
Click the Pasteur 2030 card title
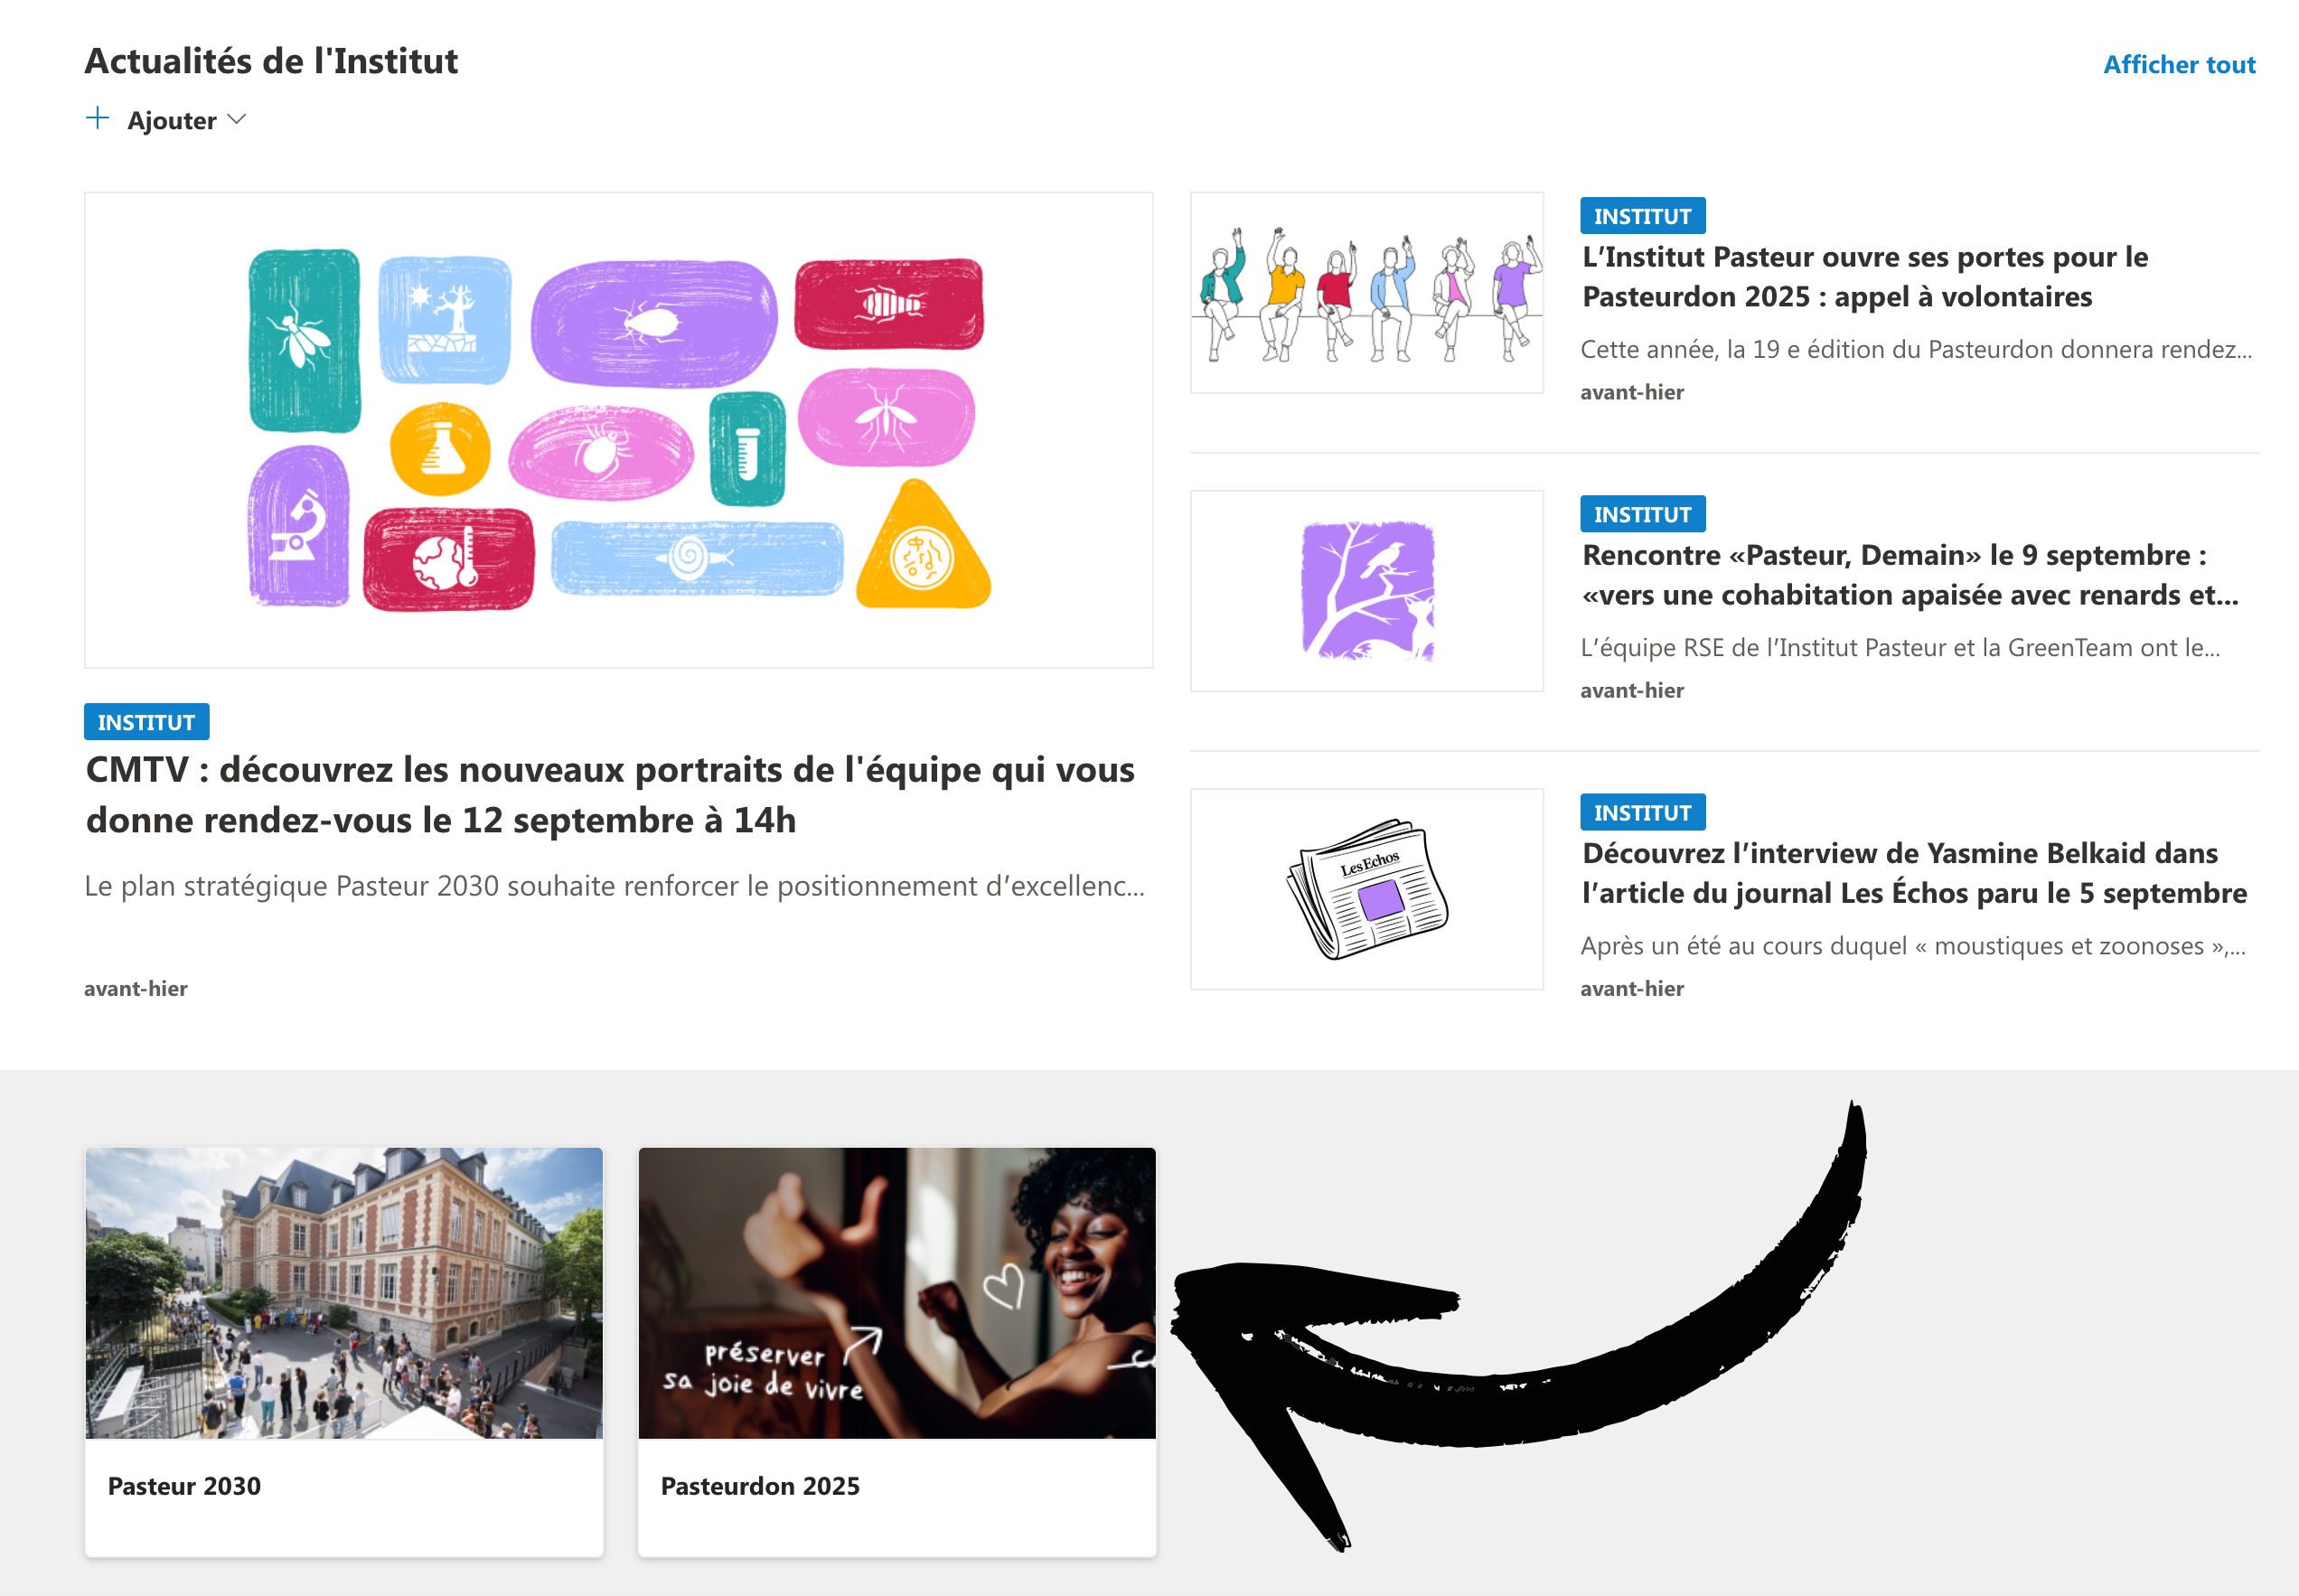184,1486
